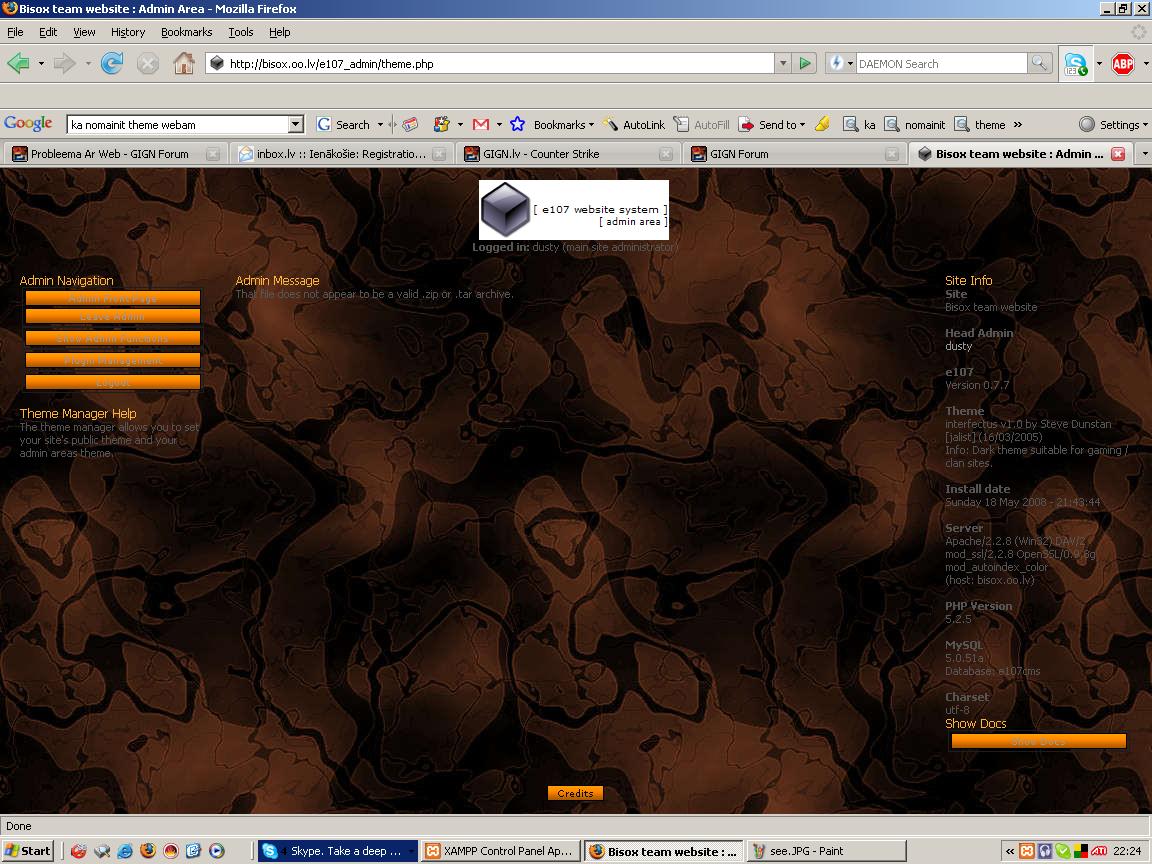This screenshot has width=1152, height=864.
Task: Click the Adblock Plus ABP icon
Action: pos(1123,64)
